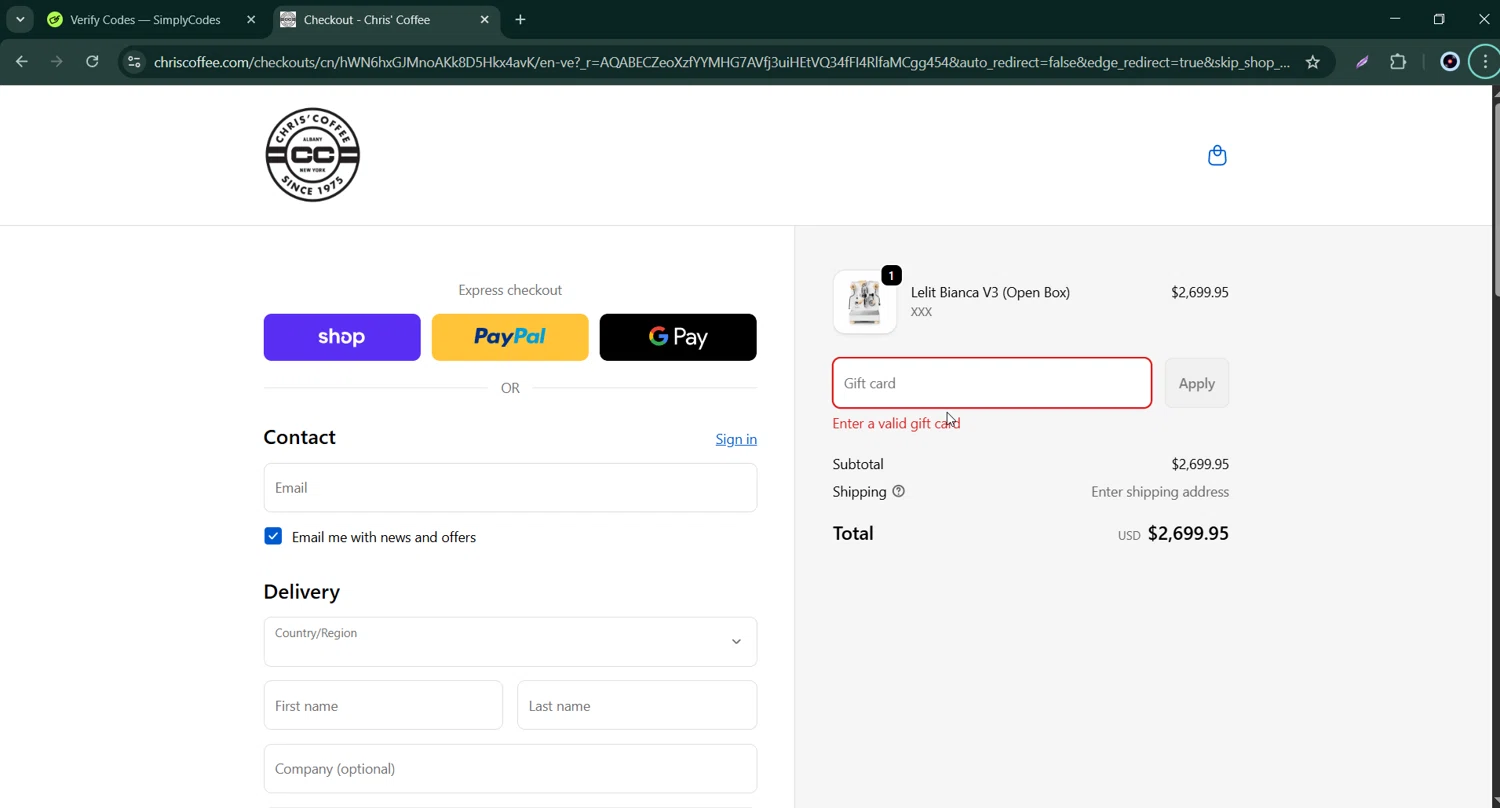Focus the Gift card input field
This screenshot has width=1500, height=808.
(992, 383)
